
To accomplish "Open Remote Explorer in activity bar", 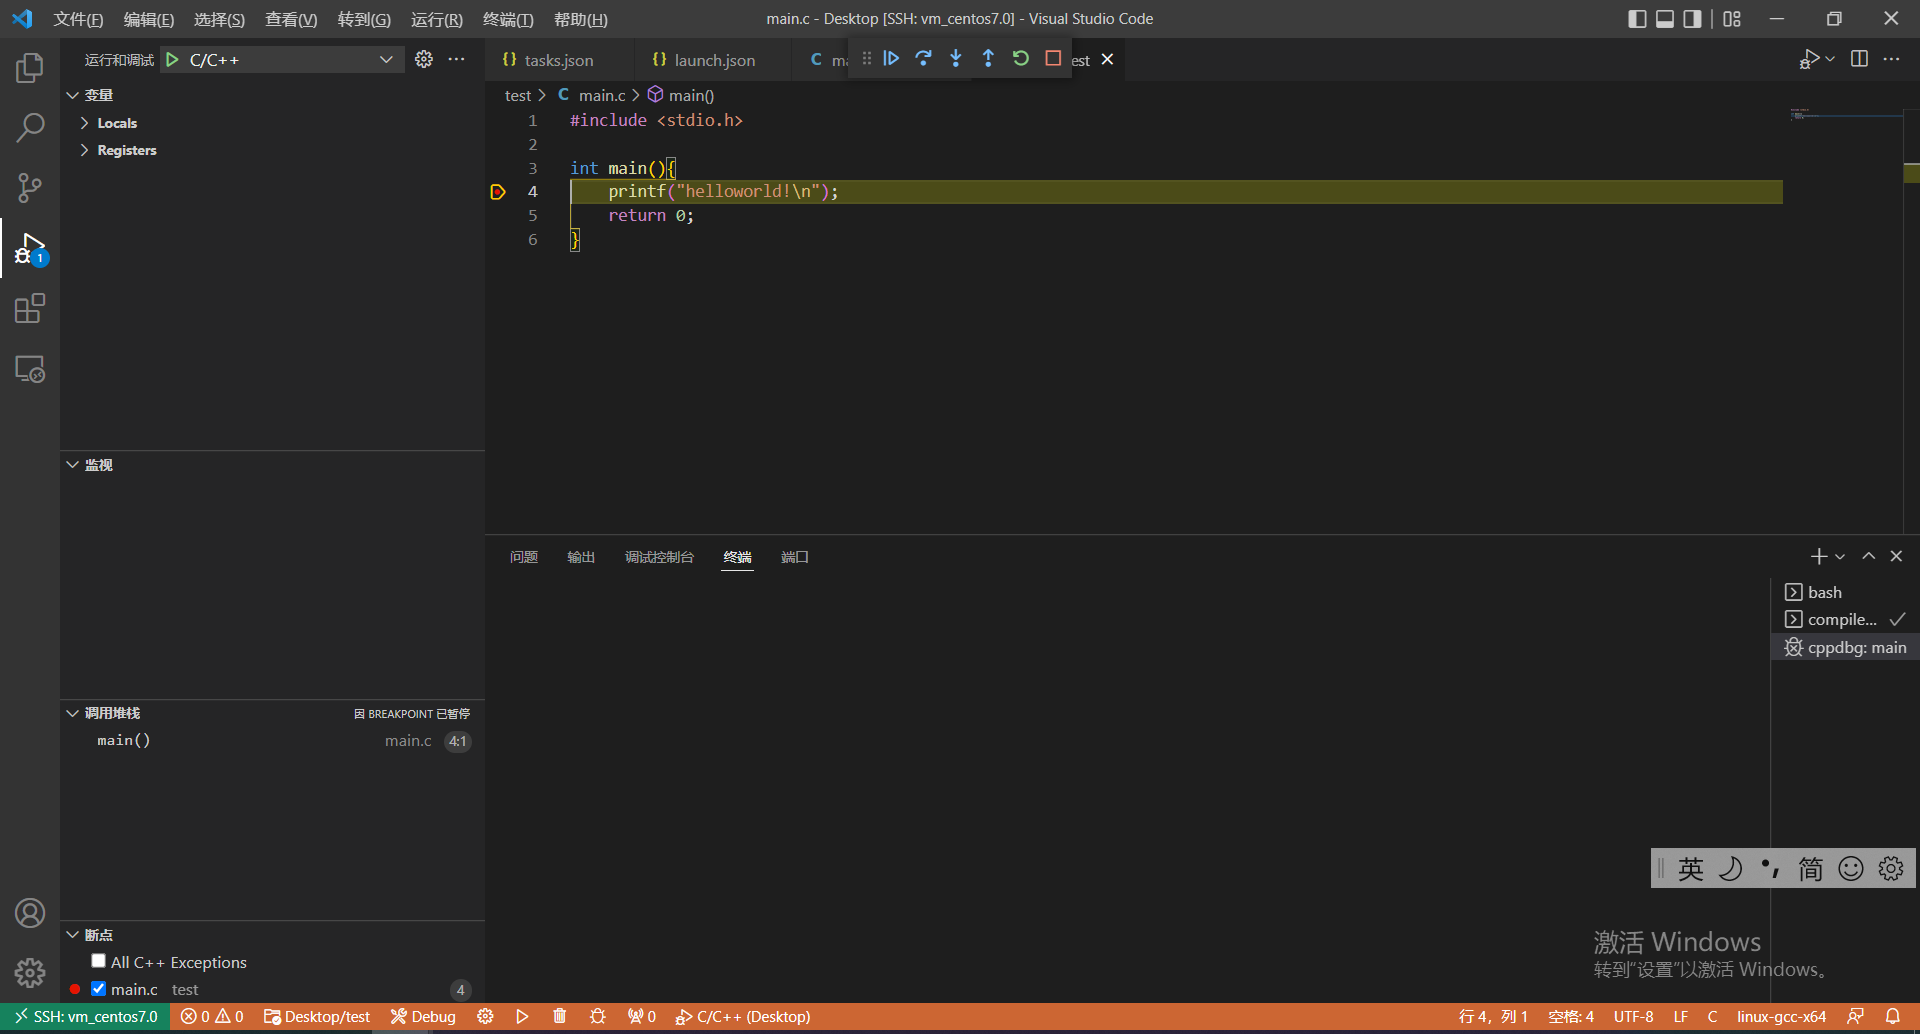I will click(x=30, y=369).
